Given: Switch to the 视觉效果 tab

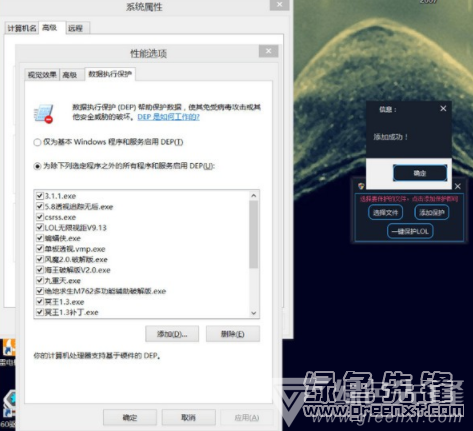Looking at the screenshot, I should point(42,75).
